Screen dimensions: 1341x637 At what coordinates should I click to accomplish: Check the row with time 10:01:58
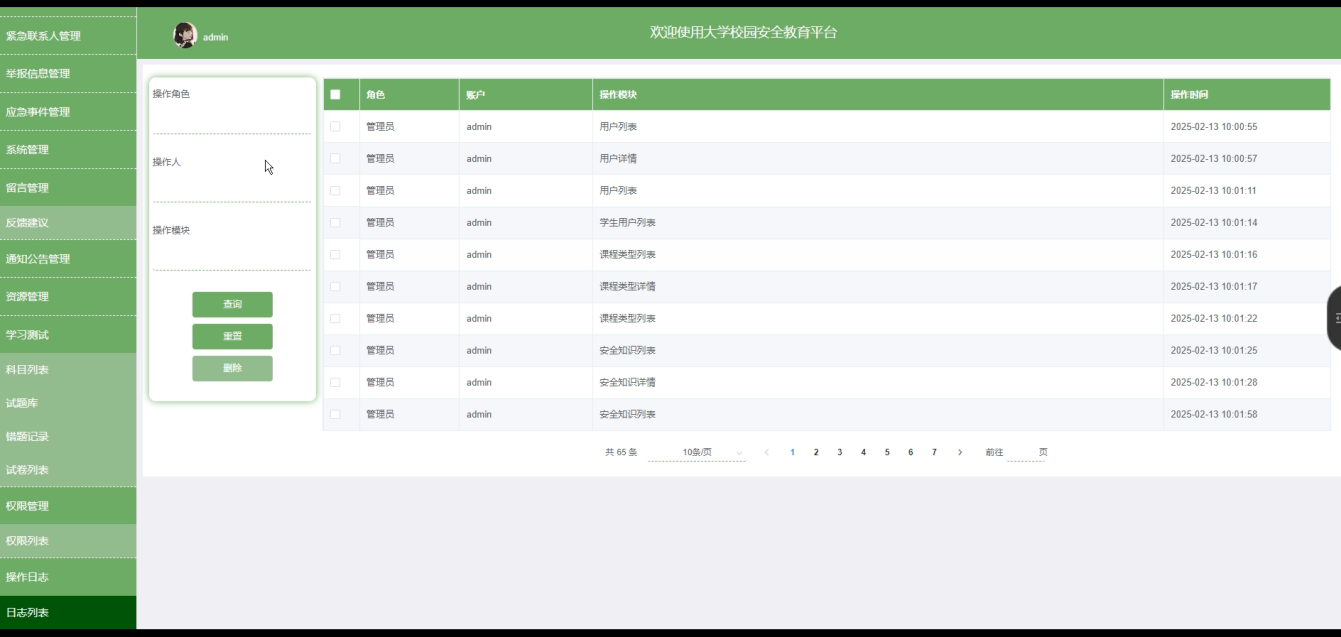335,415
